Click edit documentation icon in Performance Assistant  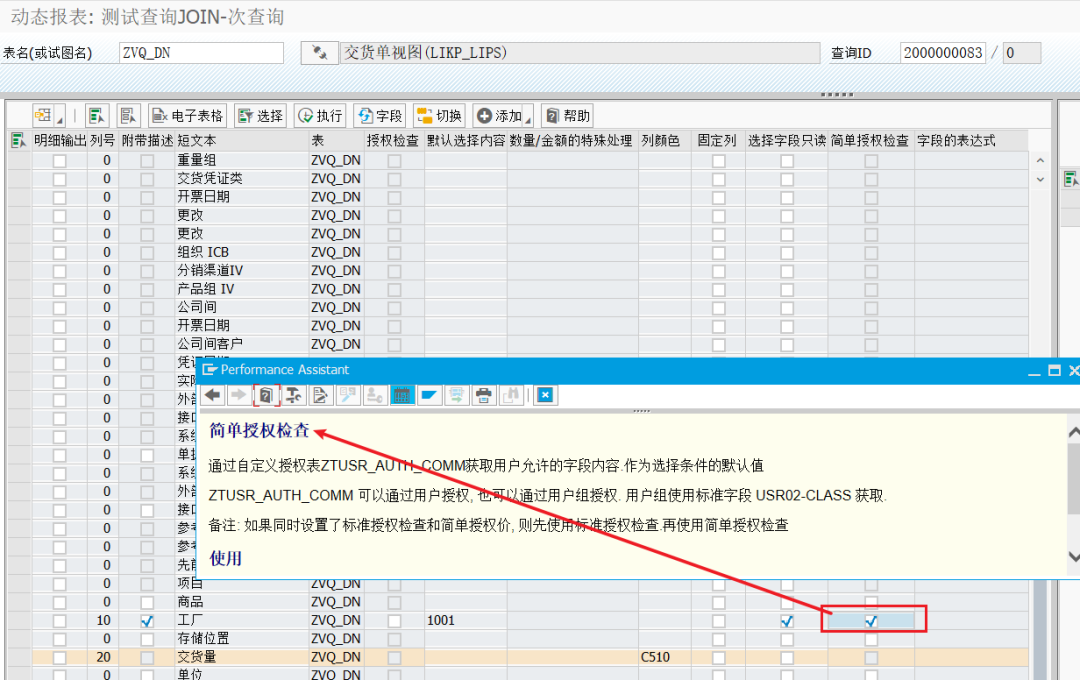pyautogui.click(x=320, y=395)
